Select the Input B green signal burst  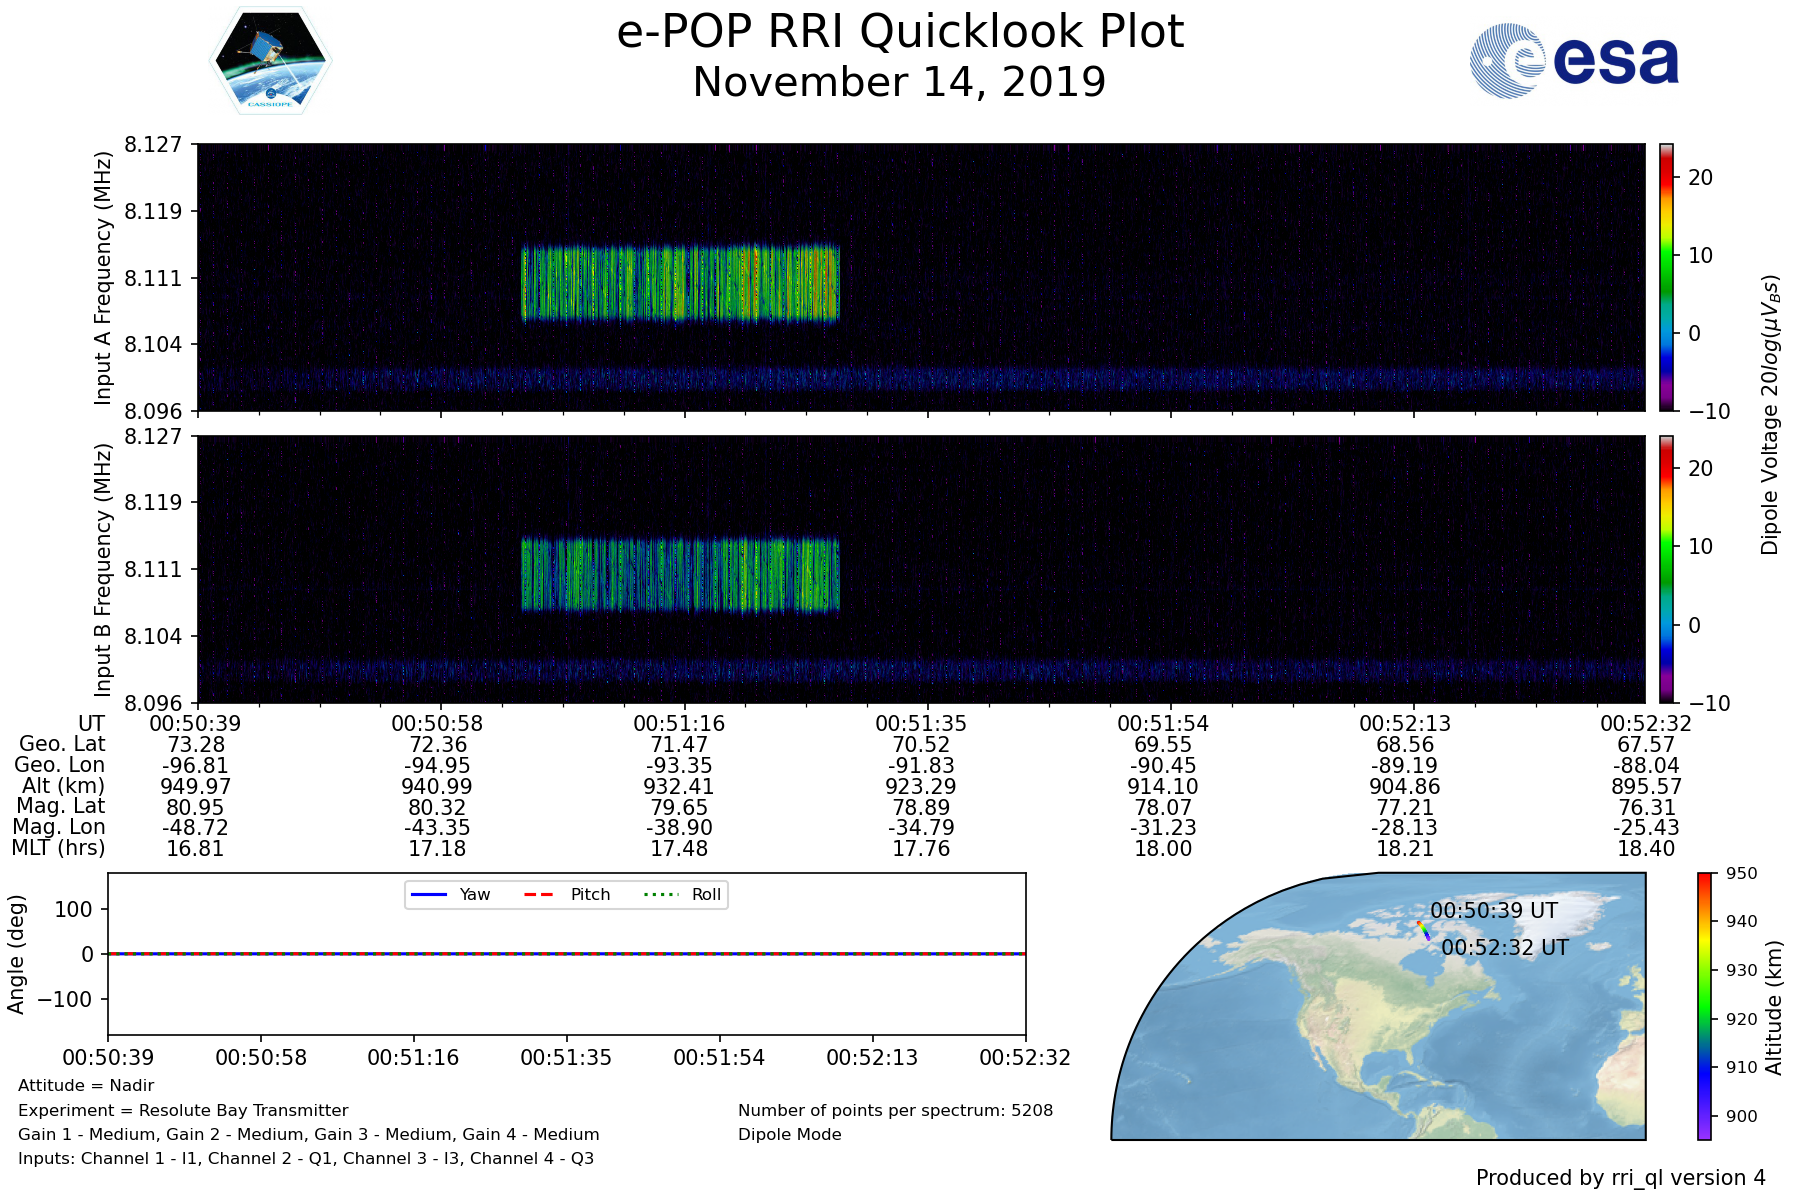point(680,575)
